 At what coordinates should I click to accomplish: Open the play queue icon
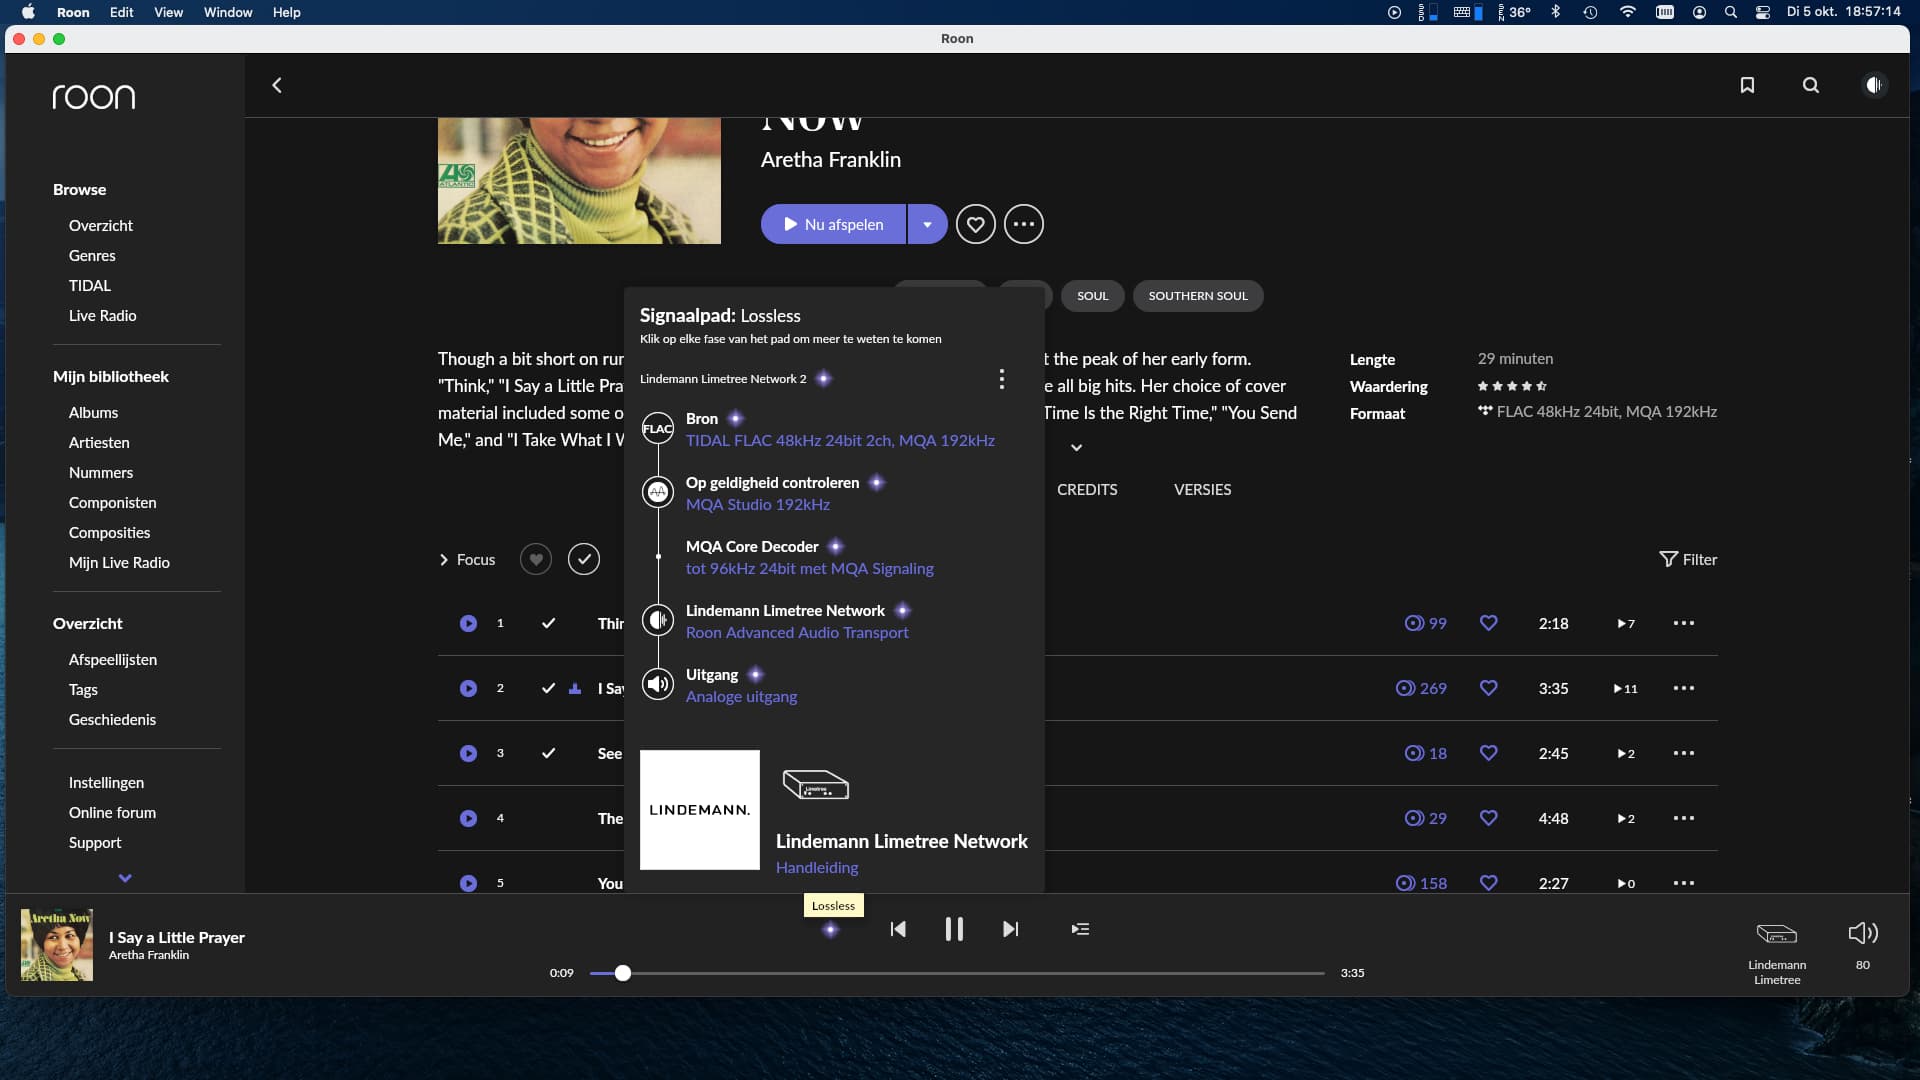click(x=1080, y=929)
